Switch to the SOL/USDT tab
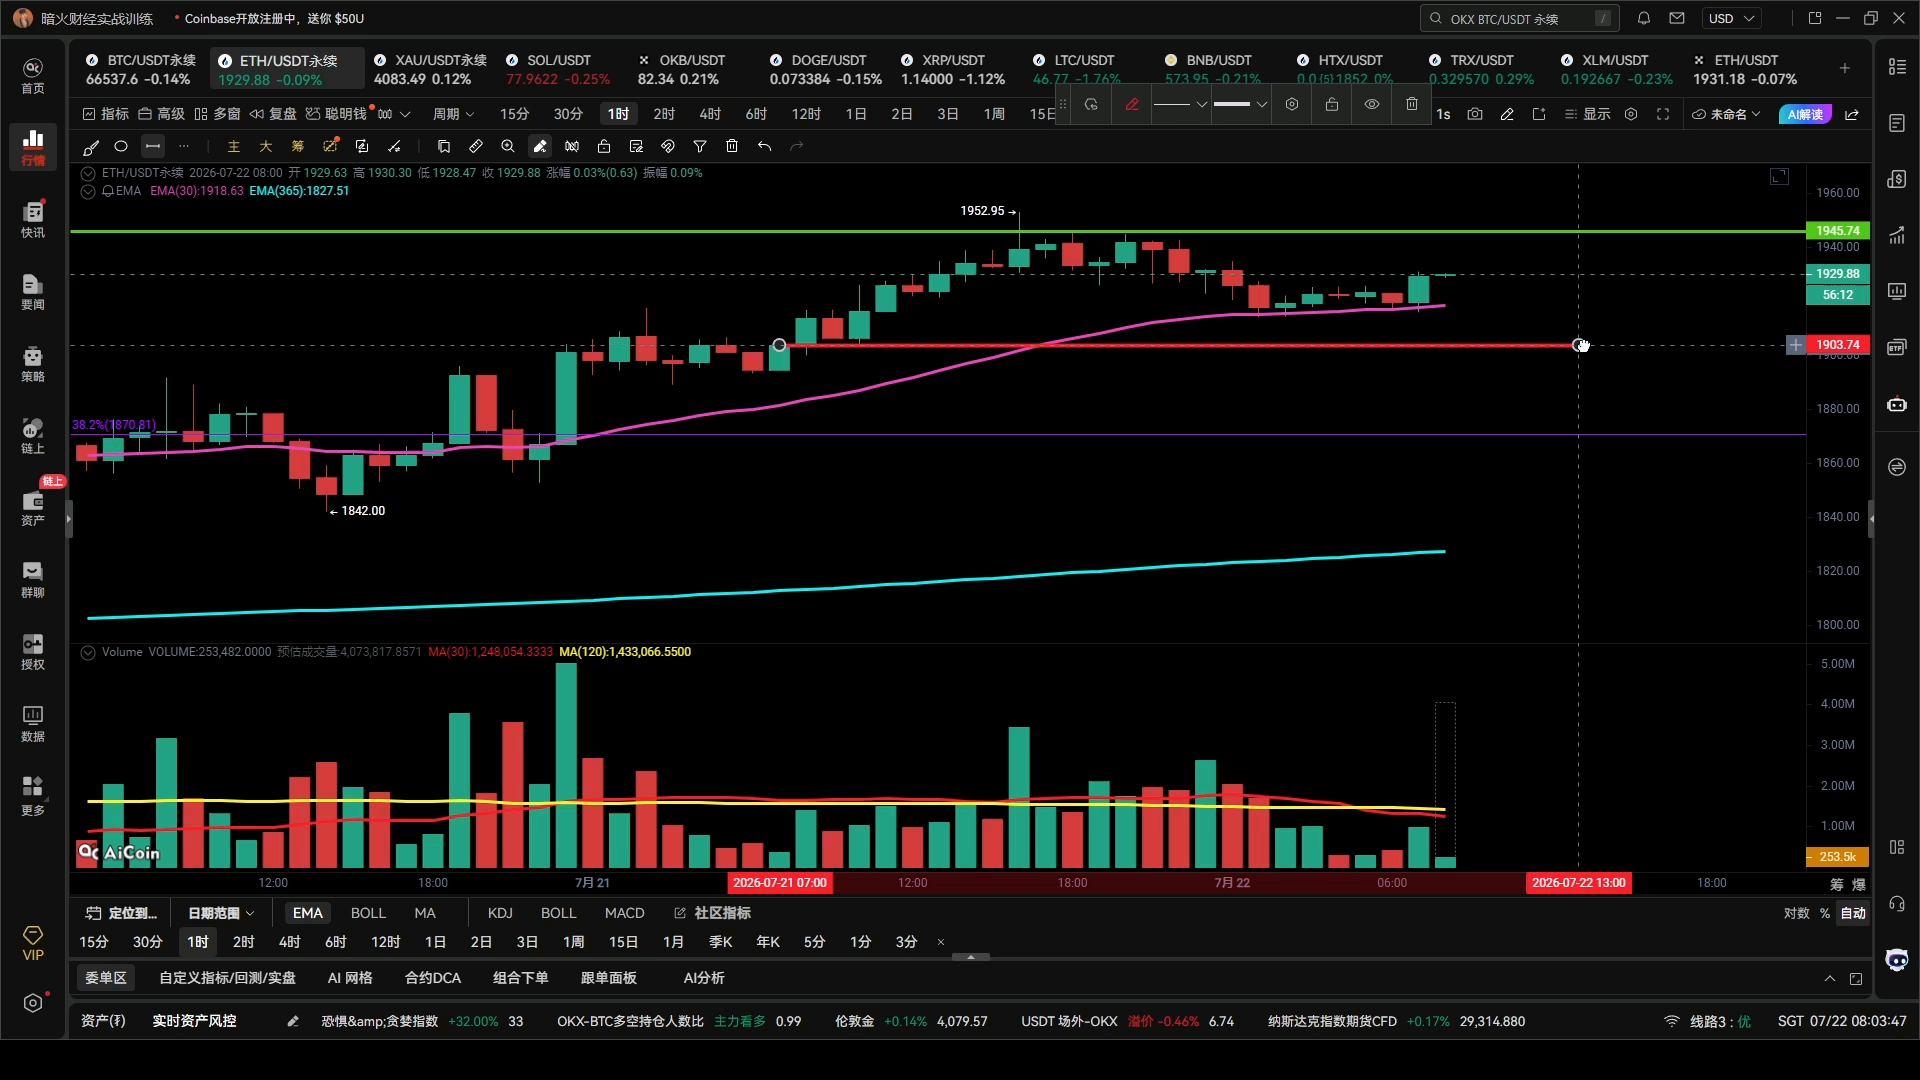Viewport: 1920px width, 1080px height. point(558,69)
